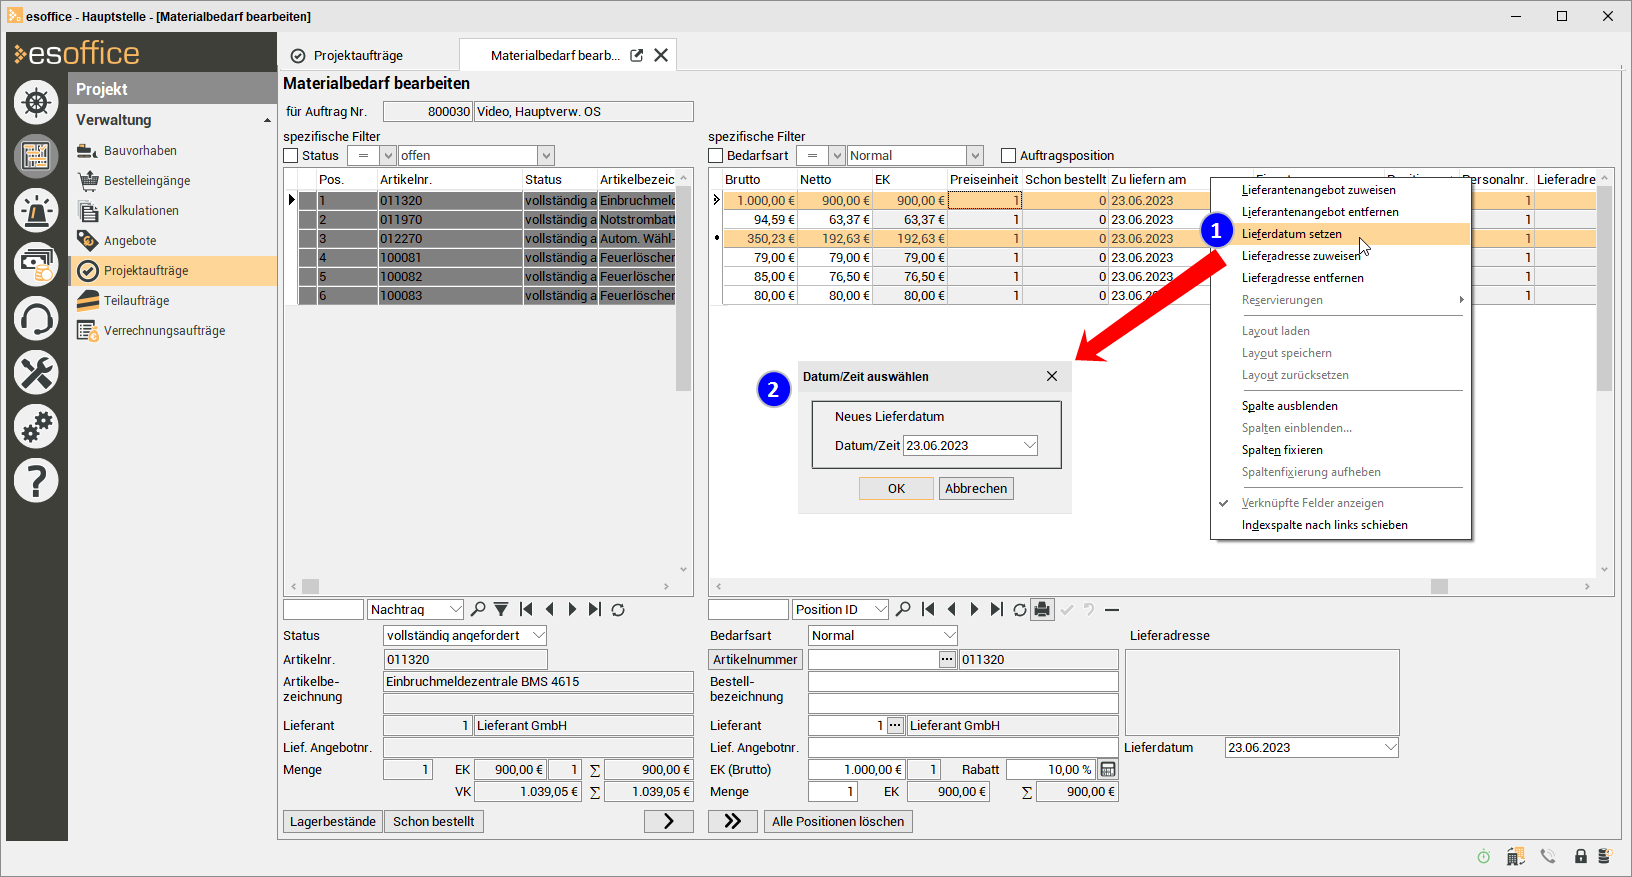This screenshot has width=1632, height=877.
Task: Click the headset support sidebar icon
Action: pos(36,320)
